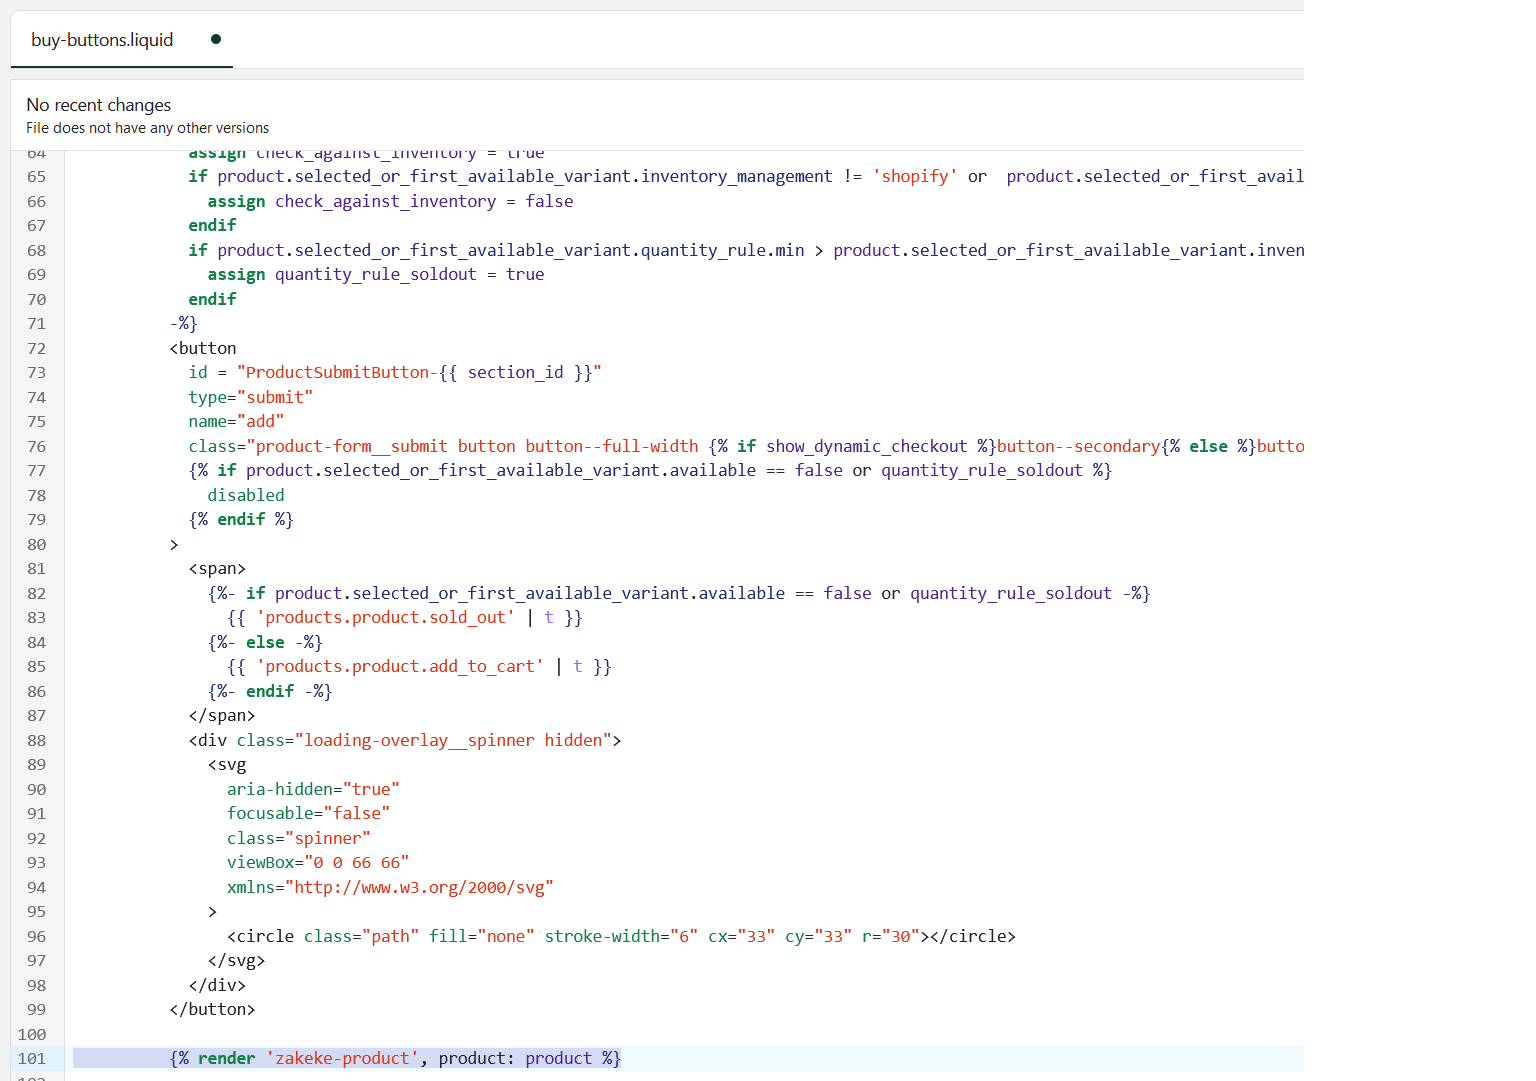This screenshot has height=1081, width=1536.
Task: Select line number 96 in the gutter
Action: [37, 937]
